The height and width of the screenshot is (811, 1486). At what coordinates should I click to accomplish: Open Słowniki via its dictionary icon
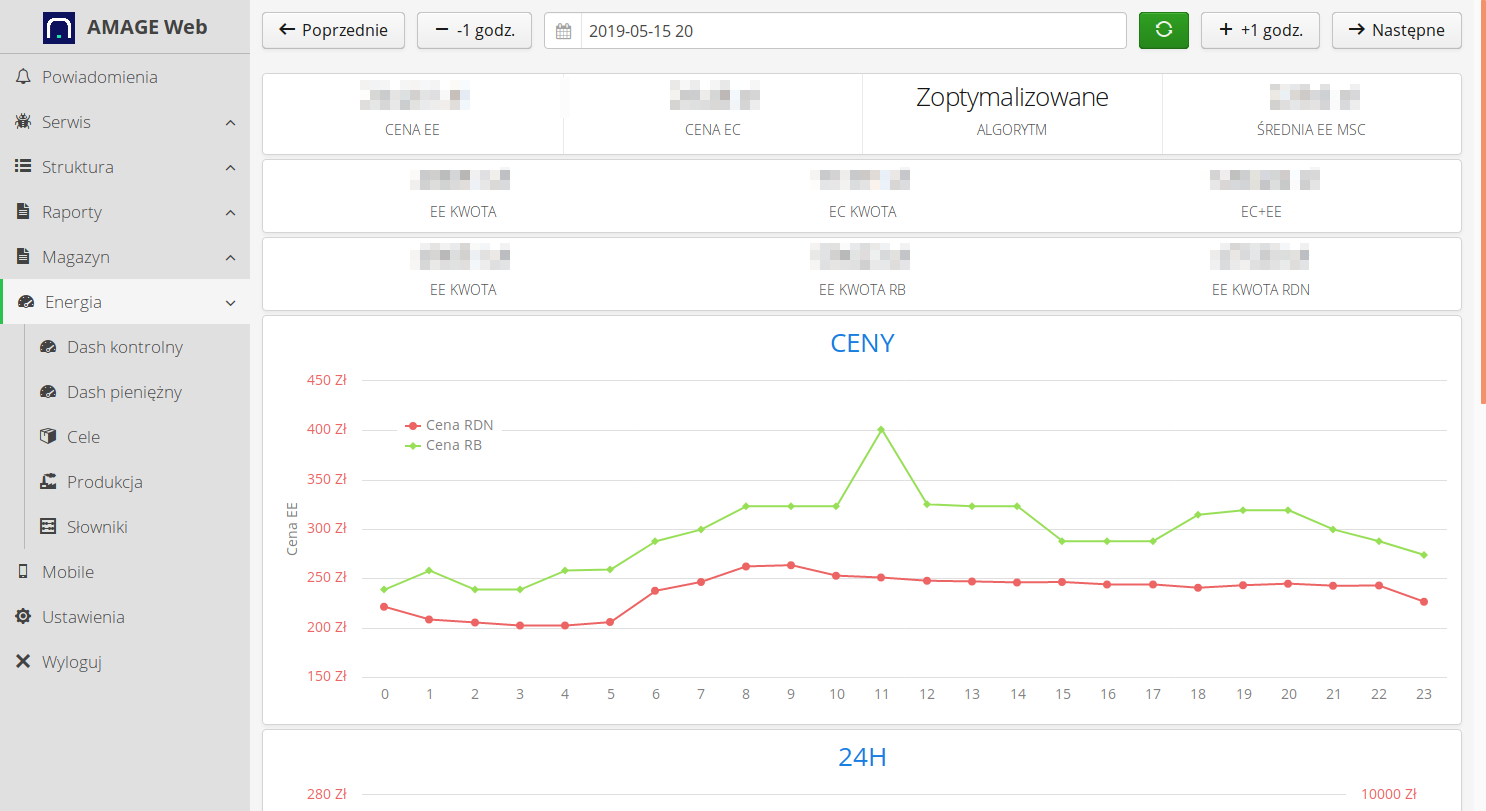[x=47, y=526]
